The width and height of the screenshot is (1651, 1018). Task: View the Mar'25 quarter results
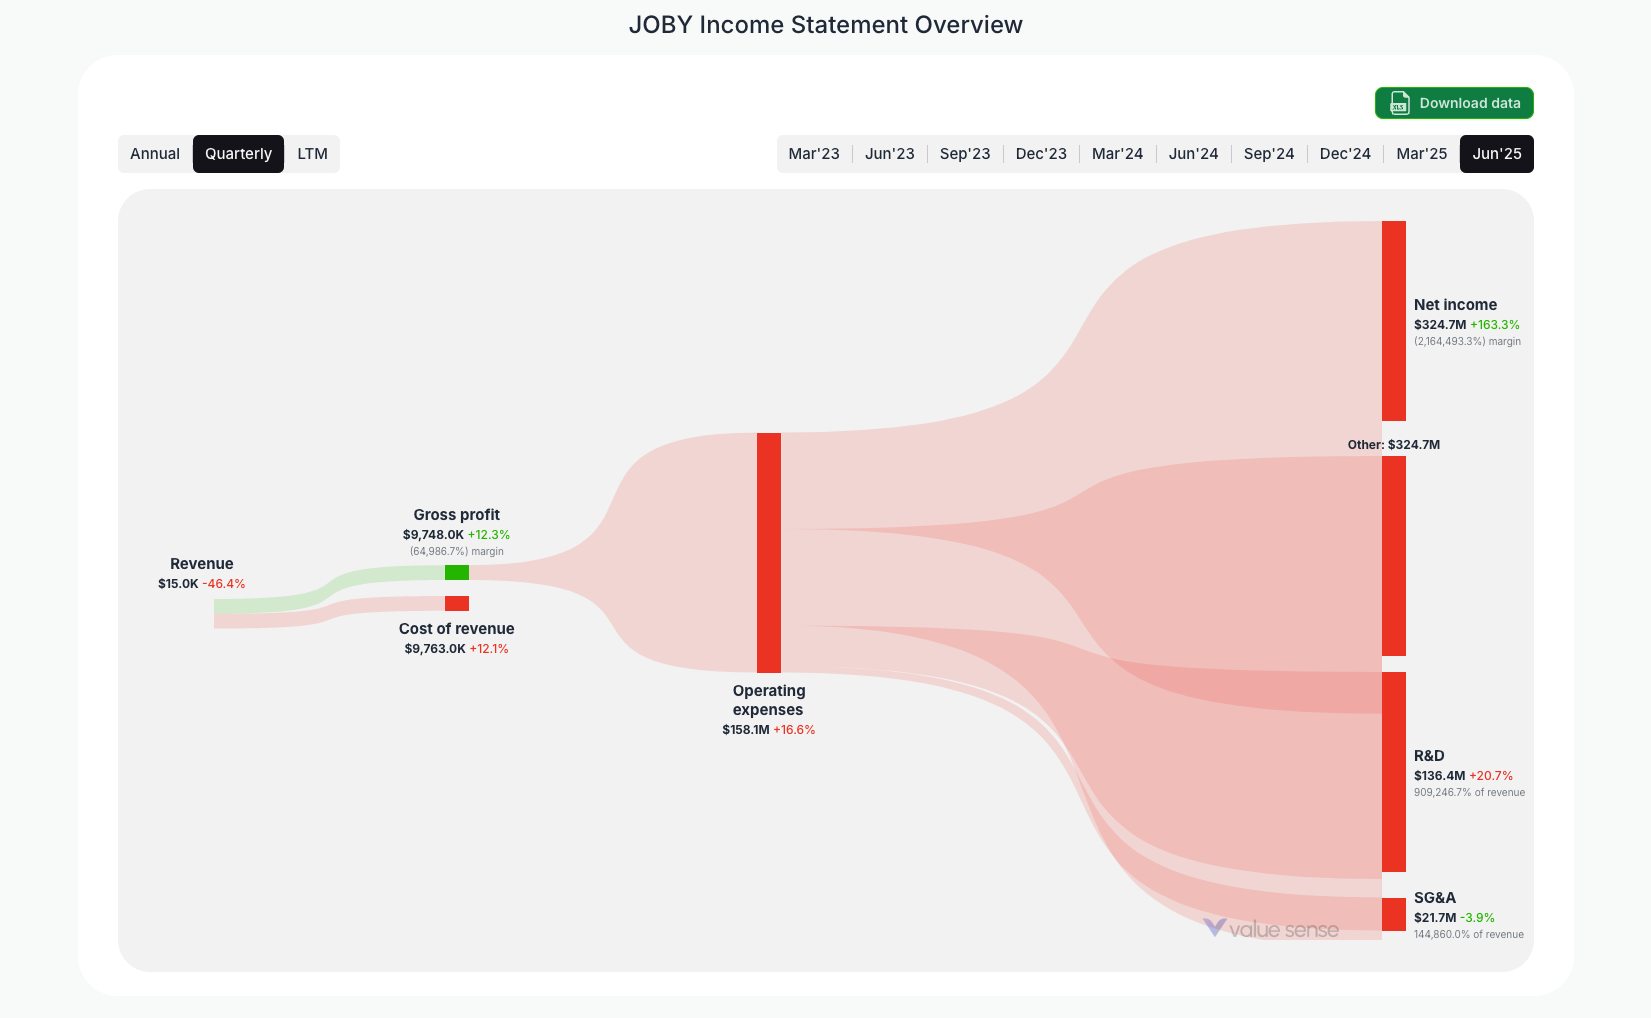pyautogui.click(x=1421, y=153)
